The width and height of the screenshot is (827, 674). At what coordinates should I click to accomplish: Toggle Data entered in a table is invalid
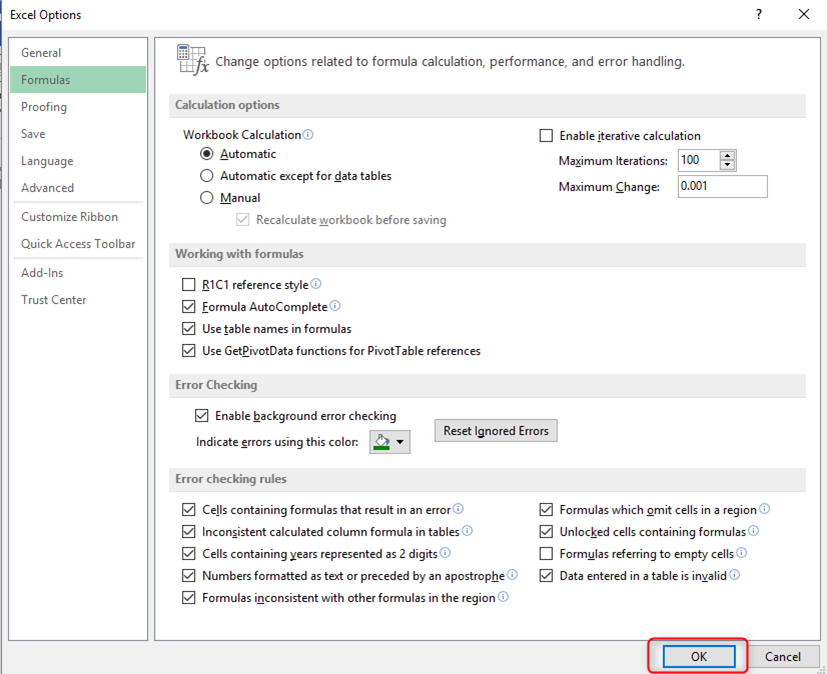point(546,576)
